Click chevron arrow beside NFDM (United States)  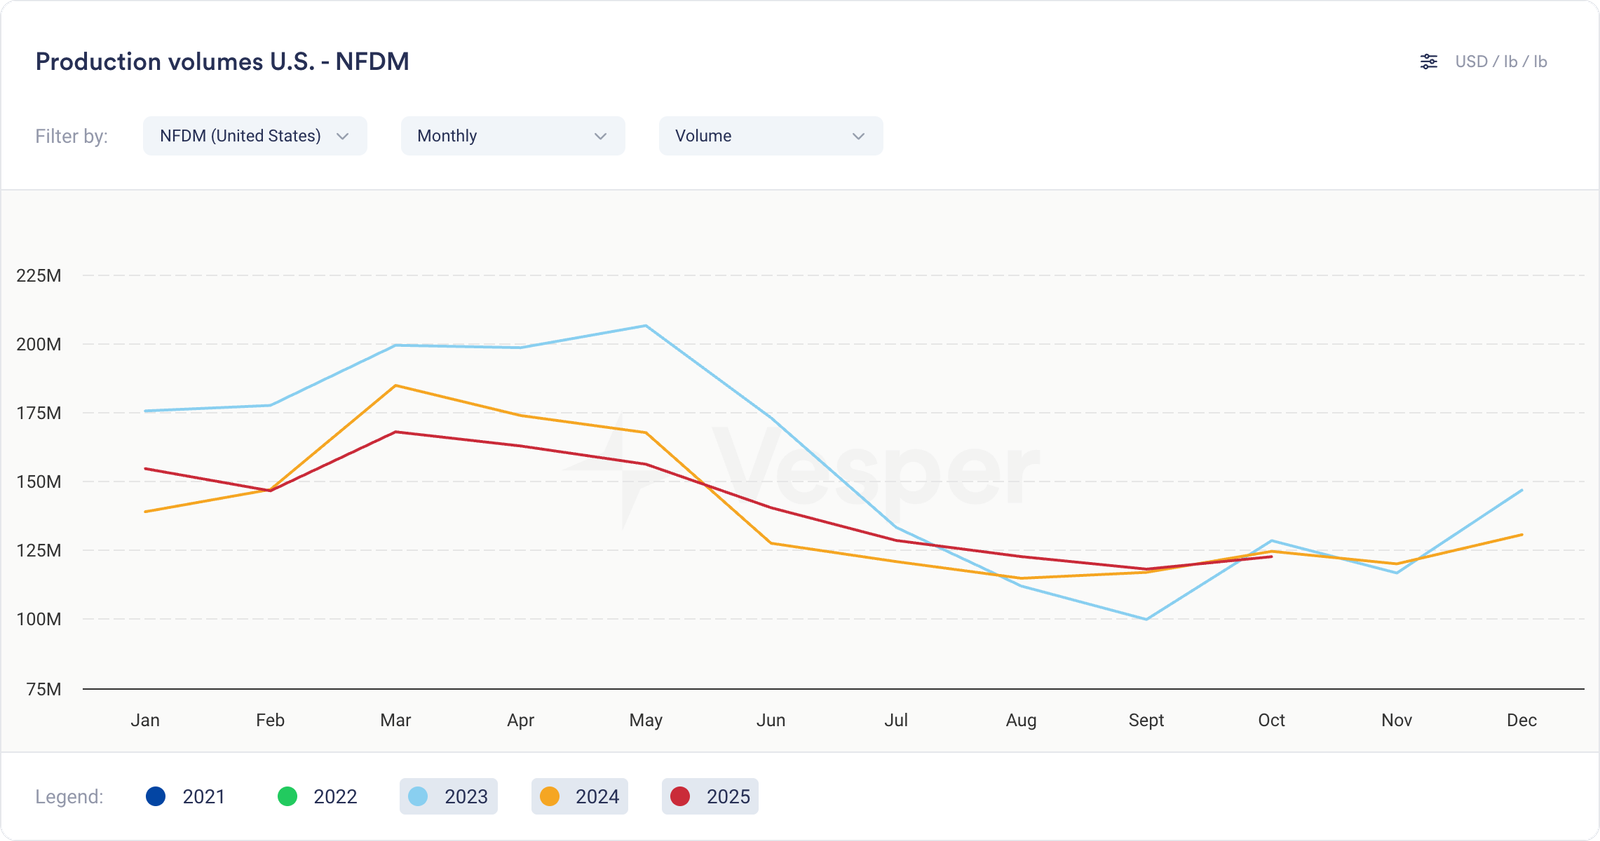coord(342,136)
